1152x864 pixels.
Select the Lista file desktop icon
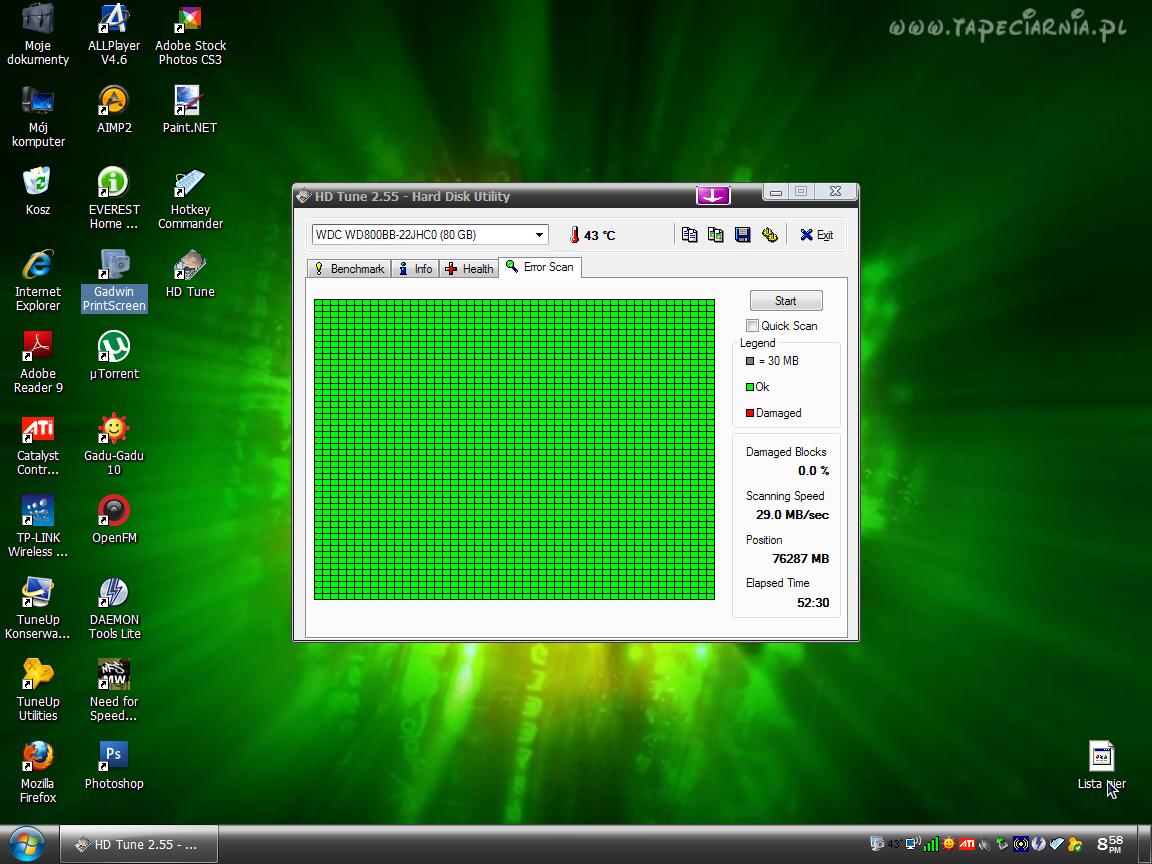coord(1101,766)
